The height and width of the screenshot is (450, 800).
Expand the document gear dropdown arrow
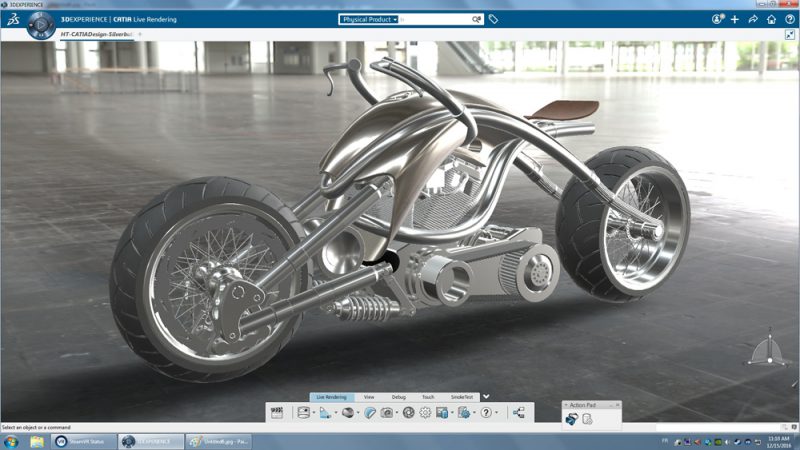[x=474, y=413]
